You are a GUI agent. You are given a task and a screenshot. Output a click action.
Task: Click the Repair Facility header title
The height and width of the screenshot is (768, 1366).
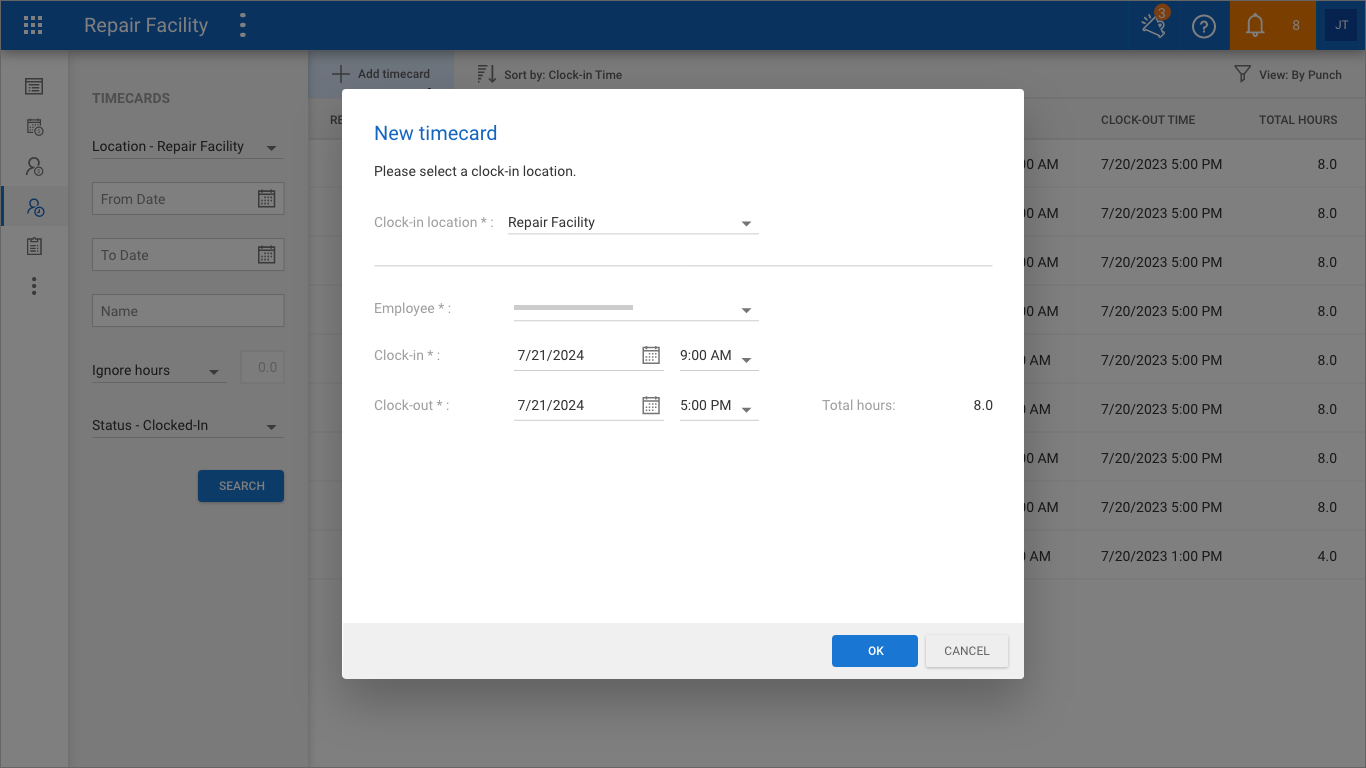point(146,26)
